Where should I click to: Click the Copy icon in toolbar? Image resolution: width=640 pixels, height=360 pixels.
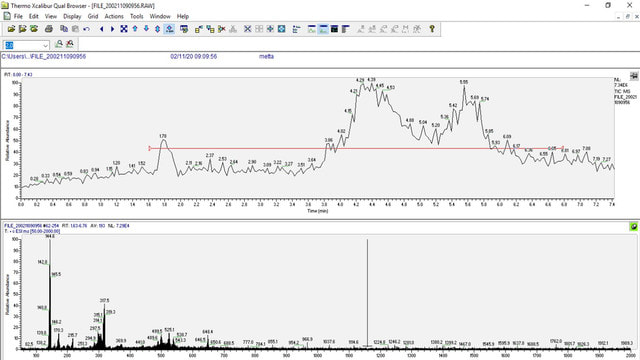pos(64,29)
